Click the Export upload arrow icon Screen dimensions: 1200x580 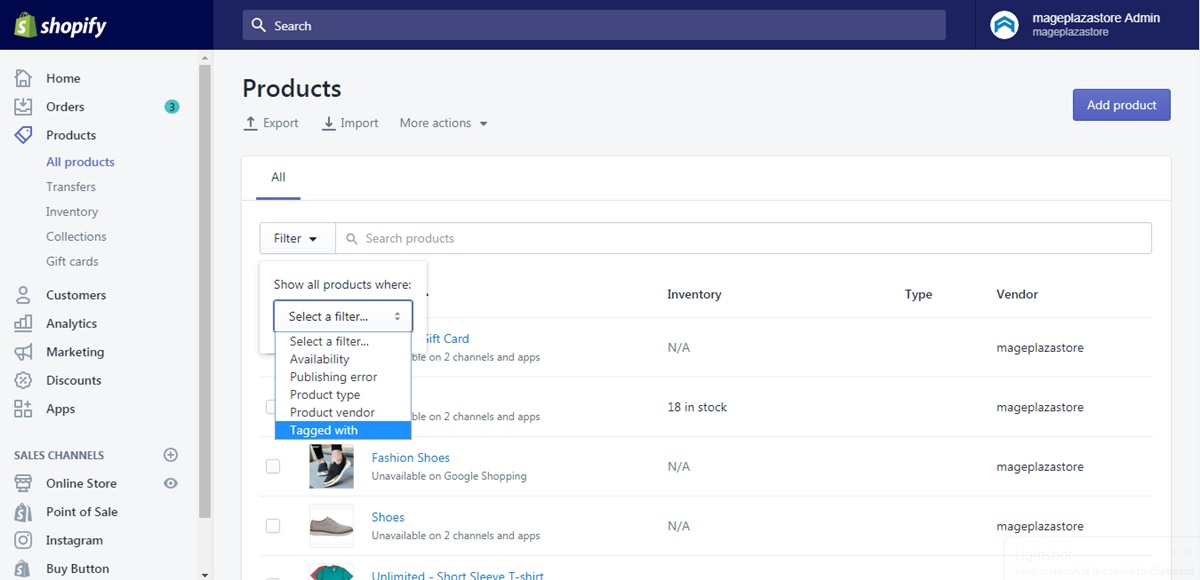(251, 123)
